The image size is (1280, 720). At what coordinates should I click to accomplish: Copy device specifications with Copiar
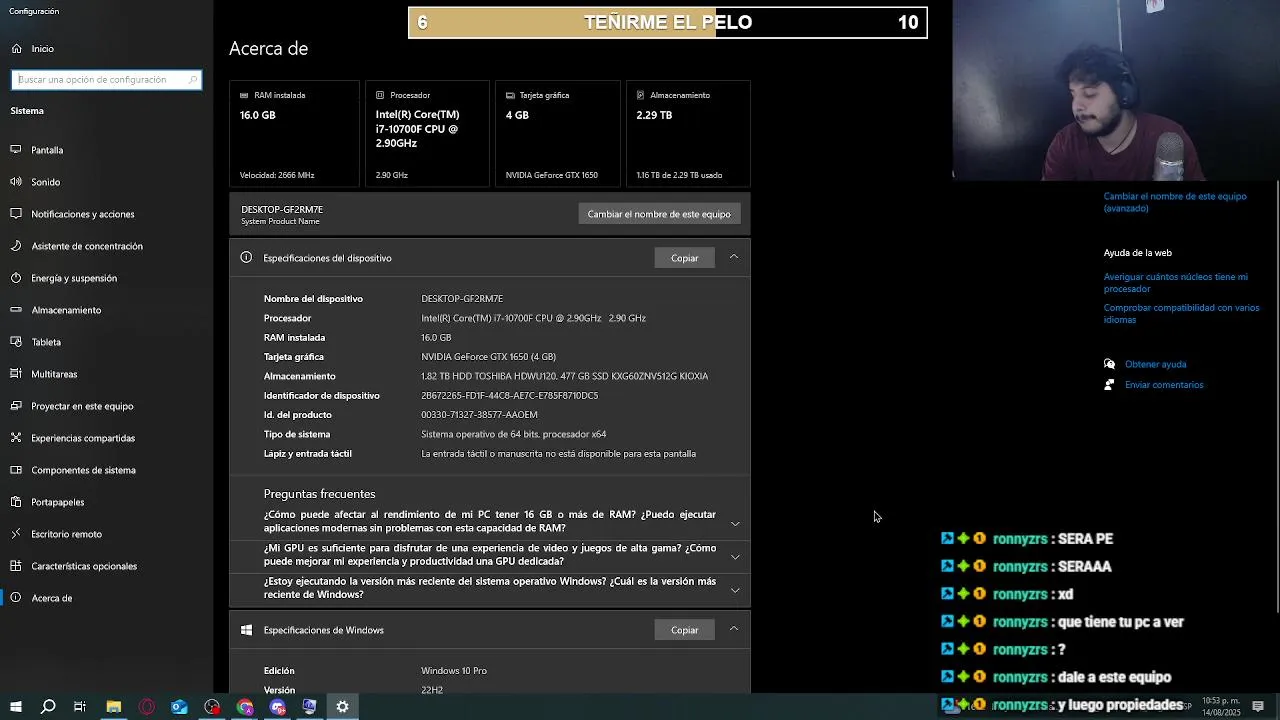coord(685,258)
